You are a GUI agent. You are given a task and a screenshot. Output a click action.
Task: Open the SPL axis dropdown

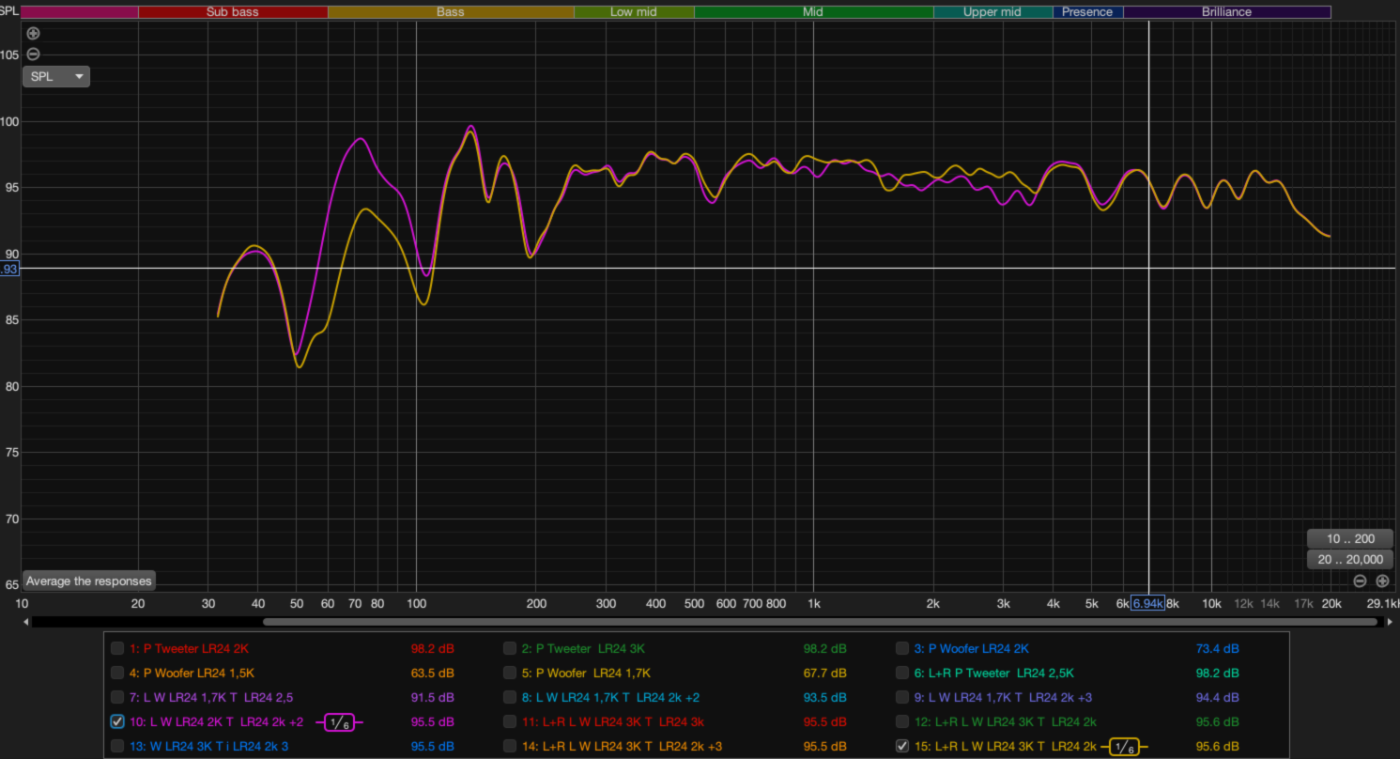pos(56,76)
